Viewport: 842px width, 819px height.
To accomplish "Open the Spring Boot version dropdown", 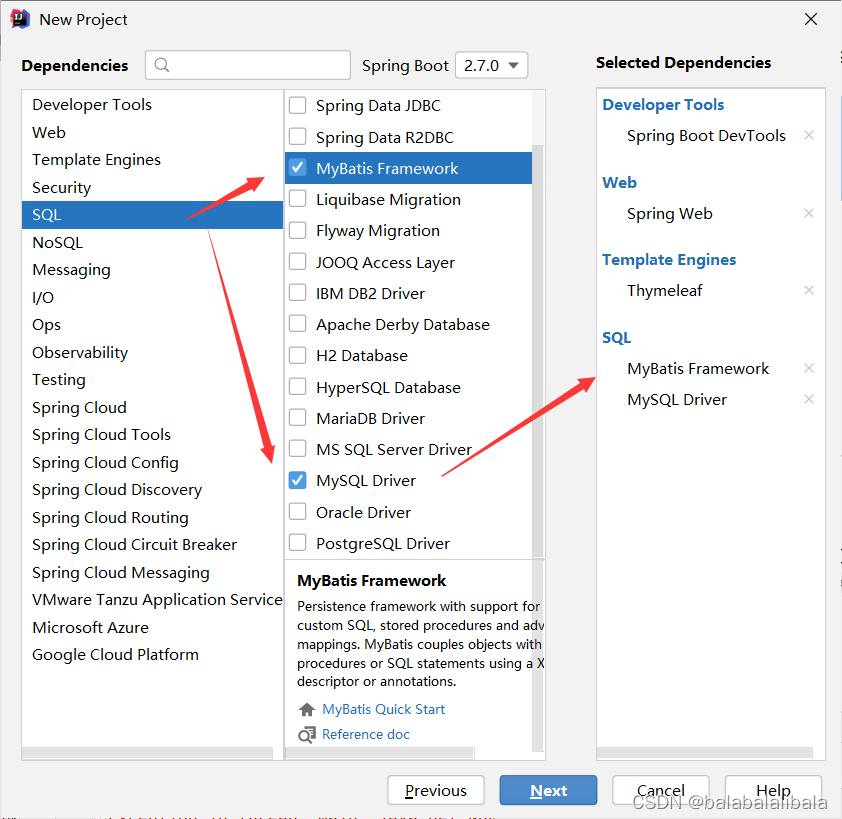I will (x=491, y=66).
